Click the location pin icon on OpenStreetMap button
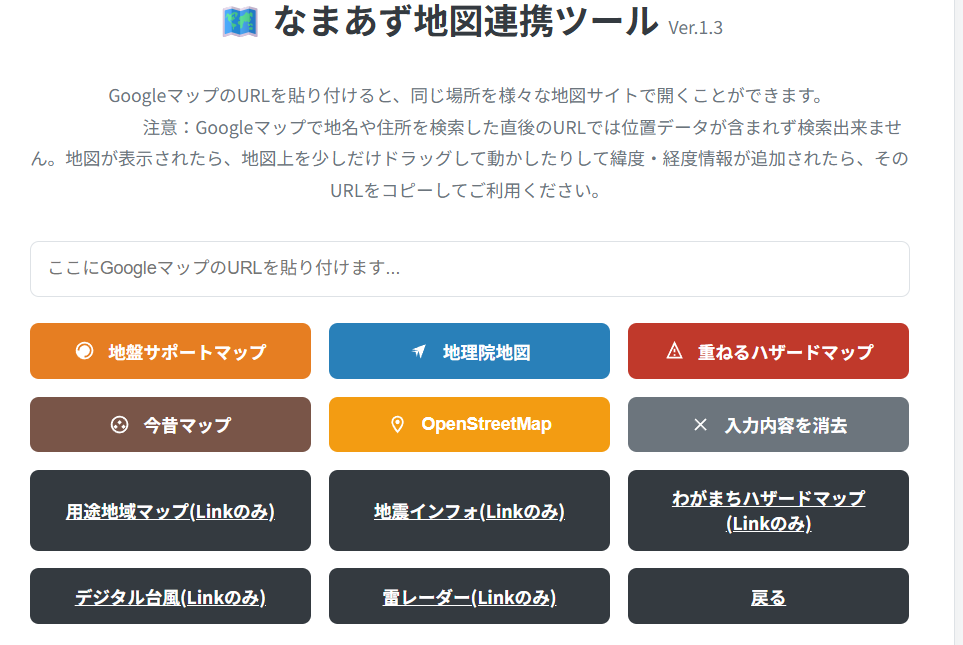The image size is (963, 645). pyautogui.click(x=397, y=425)
